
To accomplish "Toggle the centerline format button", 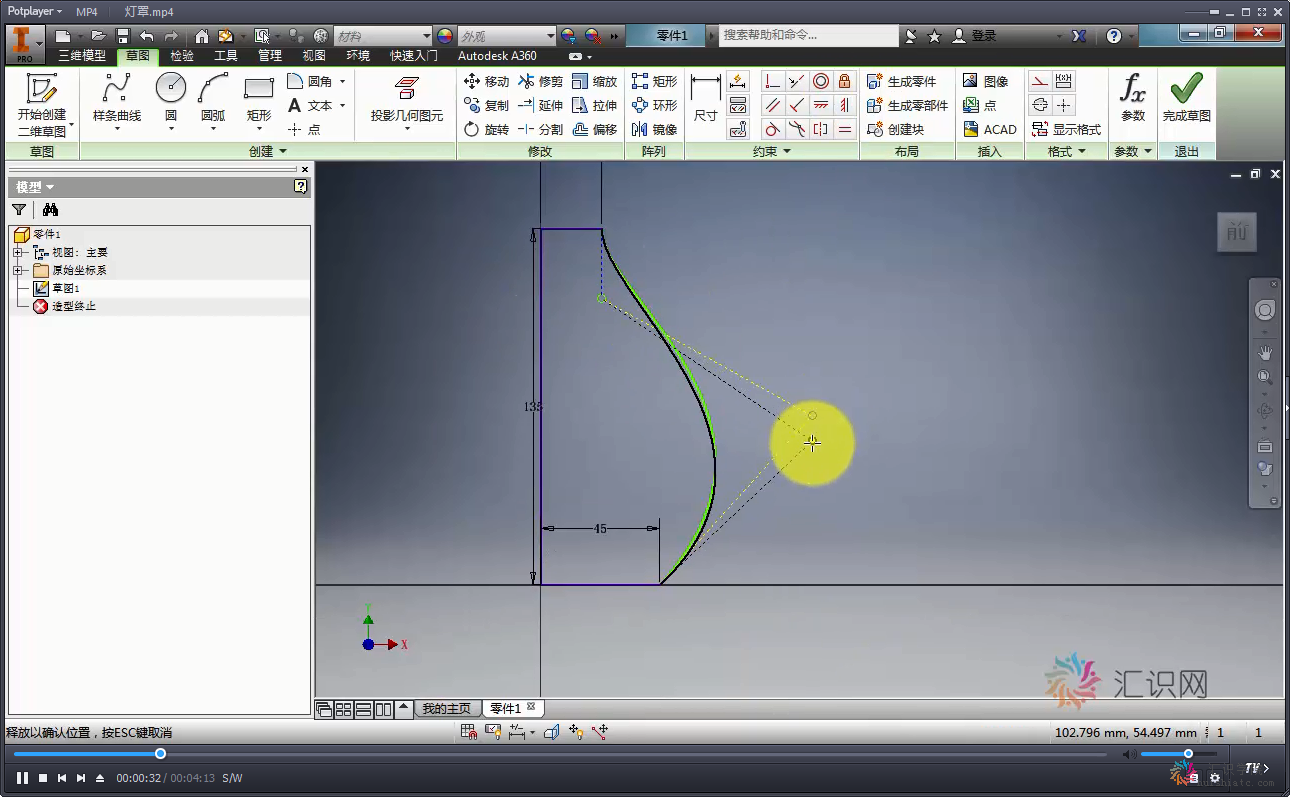I will click(x=1040, y=105).
